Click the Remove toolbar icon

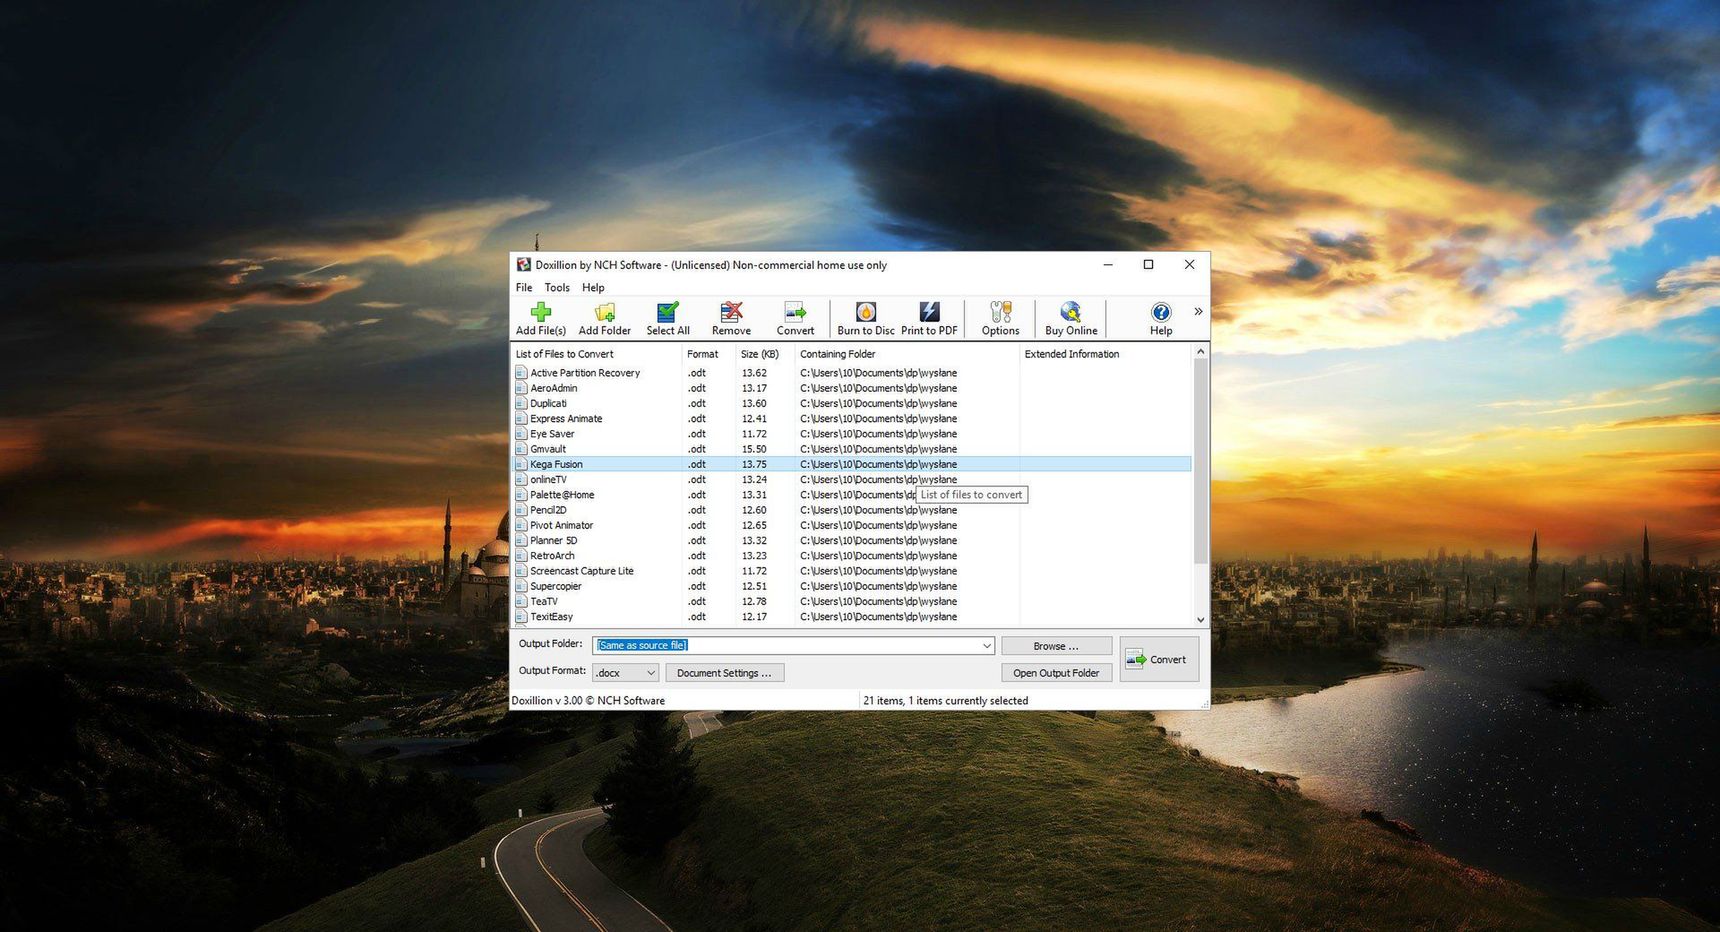pyautogui.click(x=731, y=319)
